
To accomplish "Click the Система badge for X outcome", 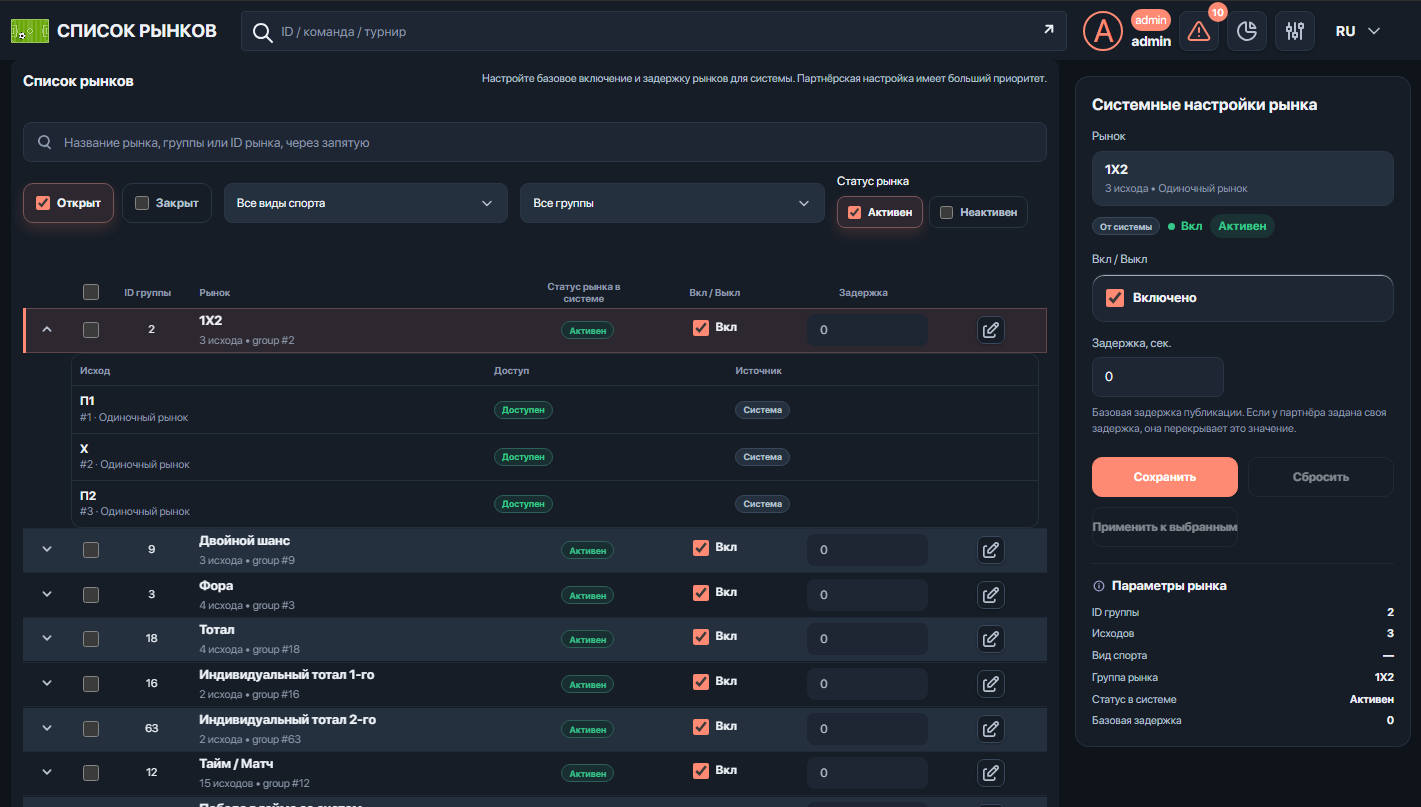I will coord(763,457).
